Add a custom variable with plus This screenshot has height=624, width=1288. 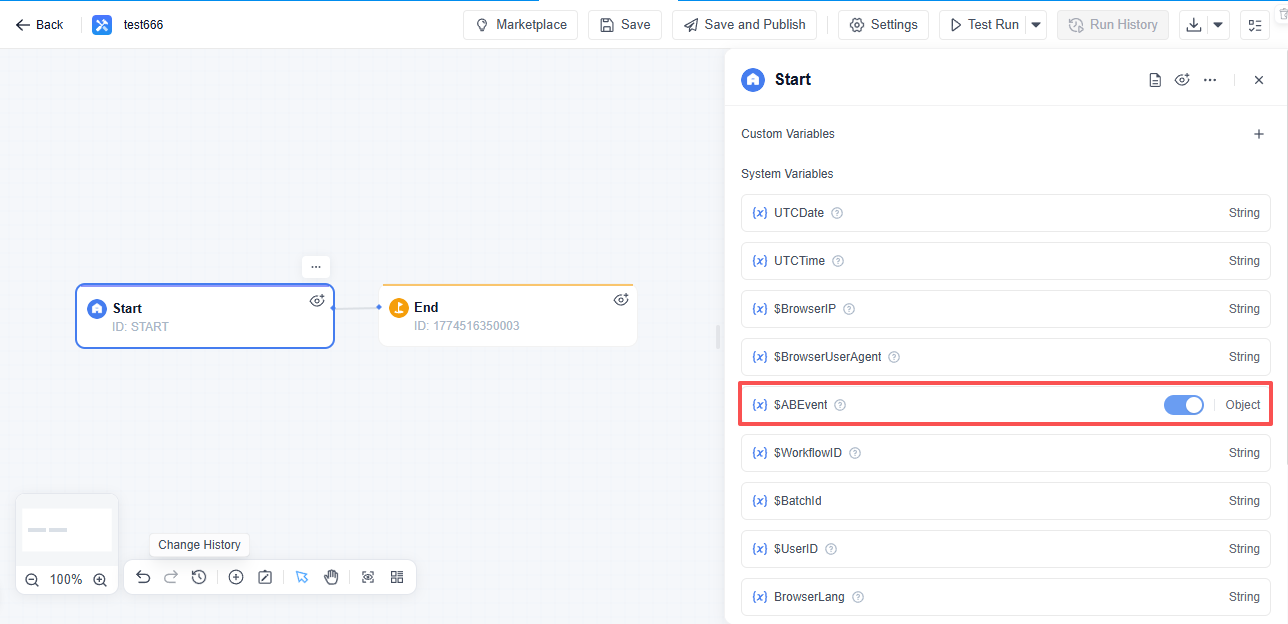1259,134
